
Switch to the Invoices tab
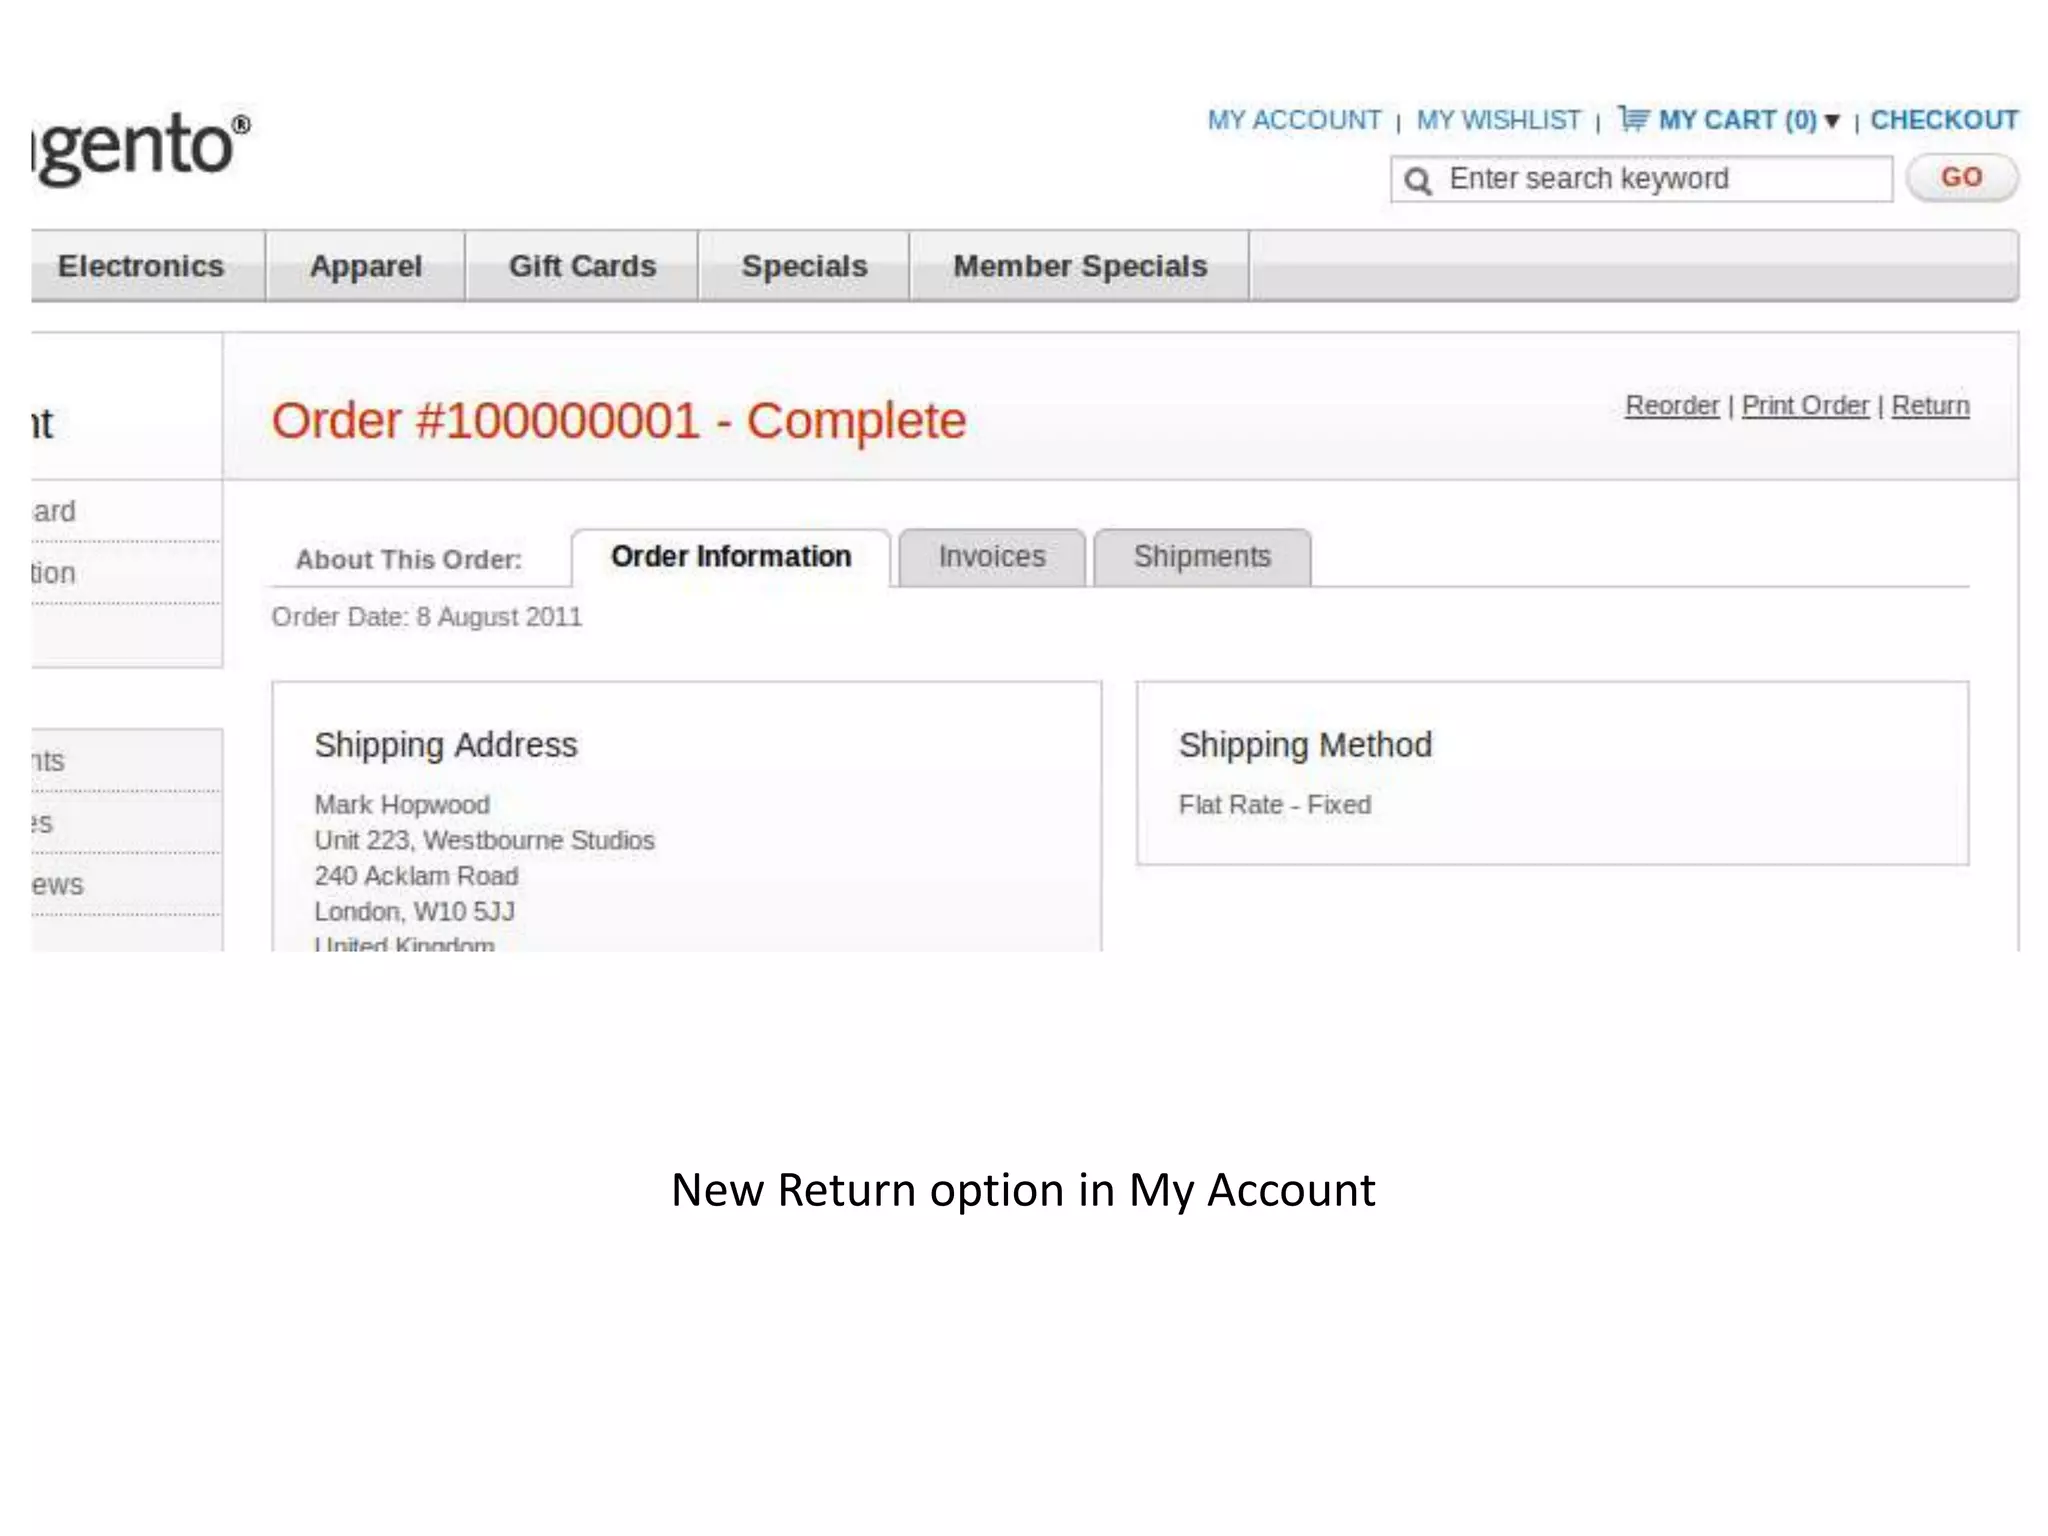992,557
